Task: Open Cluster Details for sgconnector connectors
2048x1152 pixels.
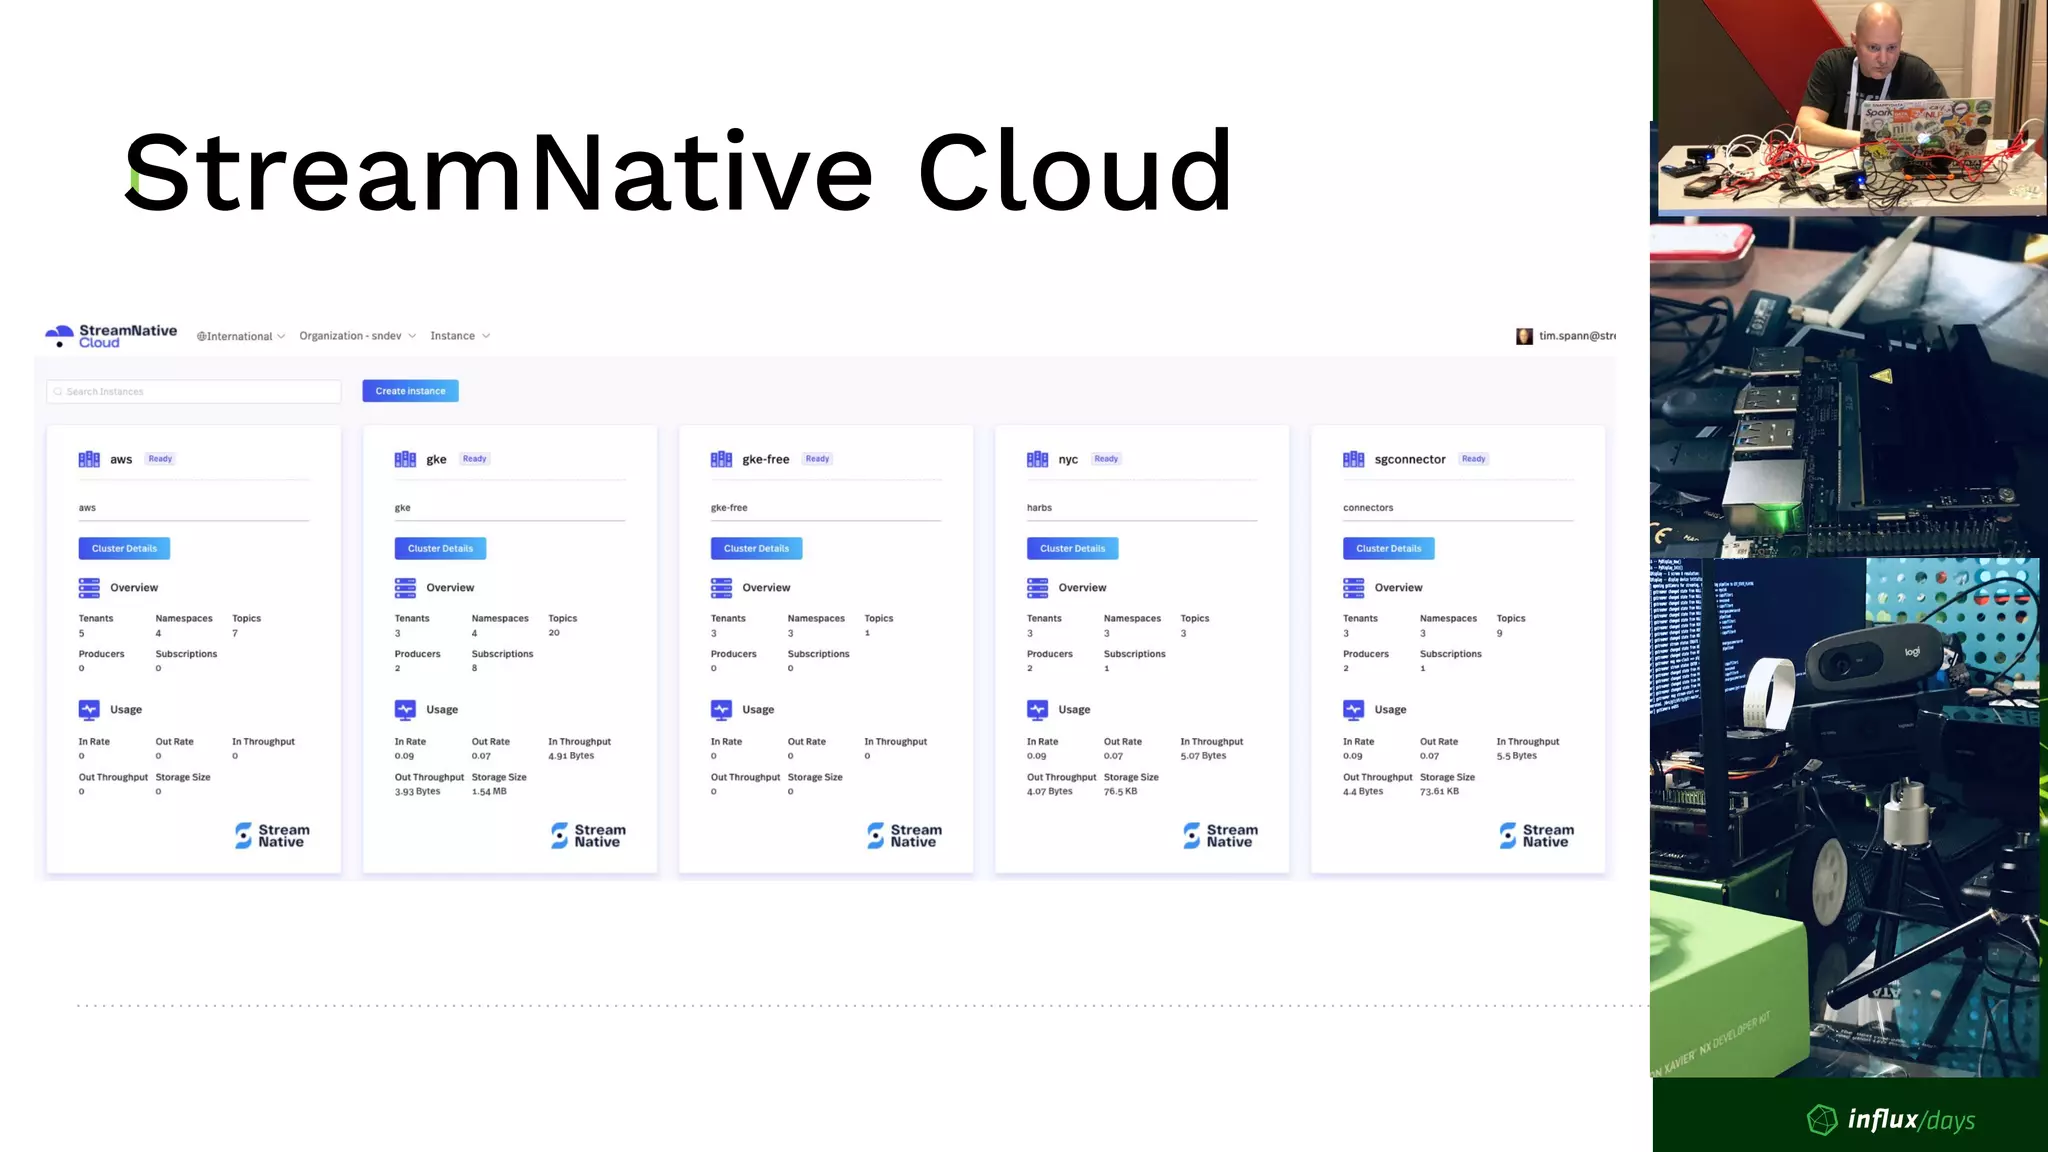Action: (x=1388, y=548)
